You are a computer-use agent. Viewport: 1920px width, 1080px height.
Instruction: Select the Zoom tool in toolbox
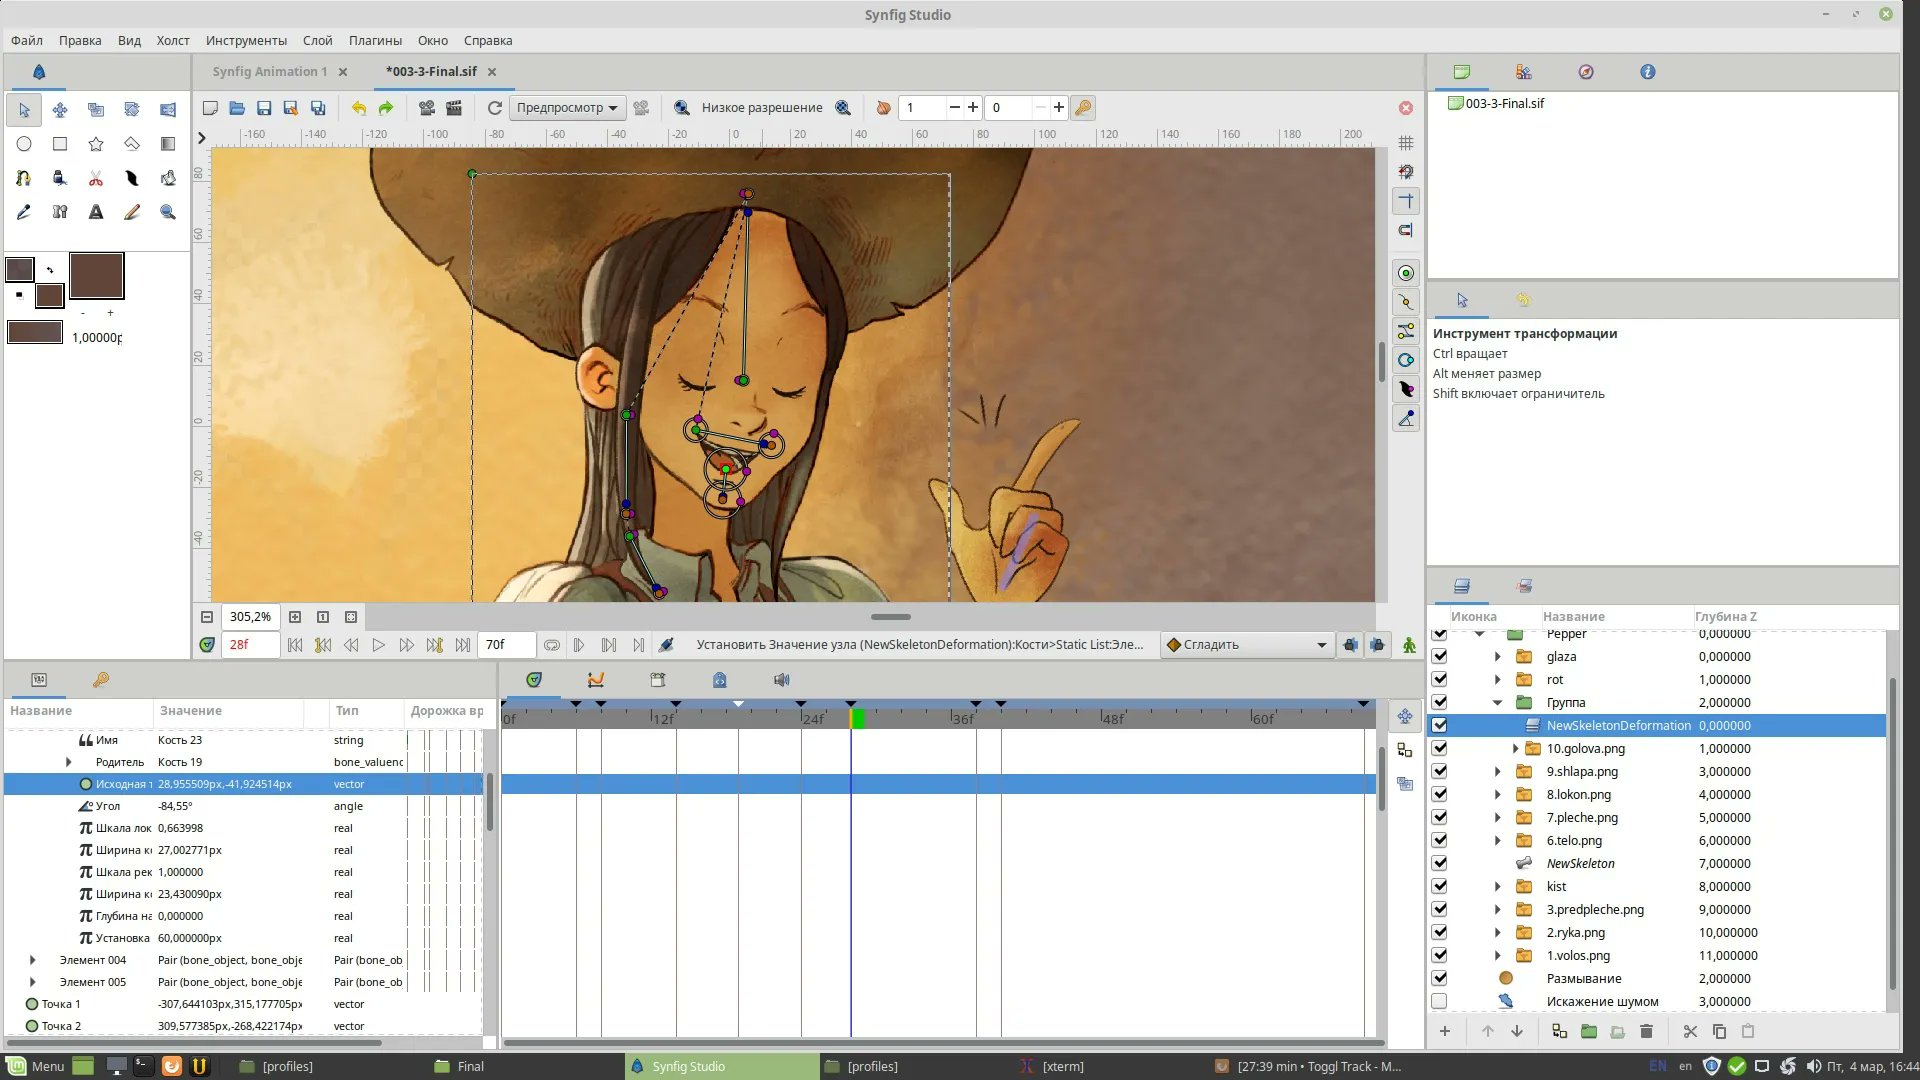[x=167, y=212]
